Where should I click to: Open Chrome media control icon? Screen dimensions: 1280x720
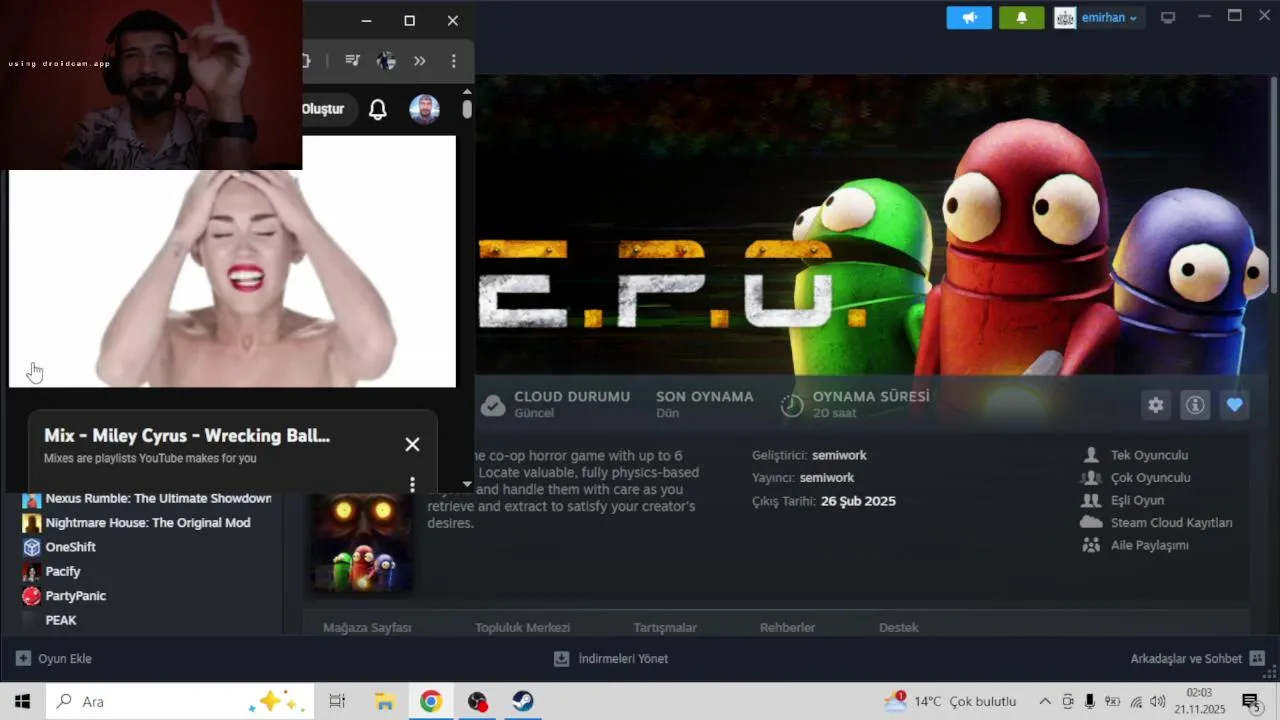click(352, 61)
